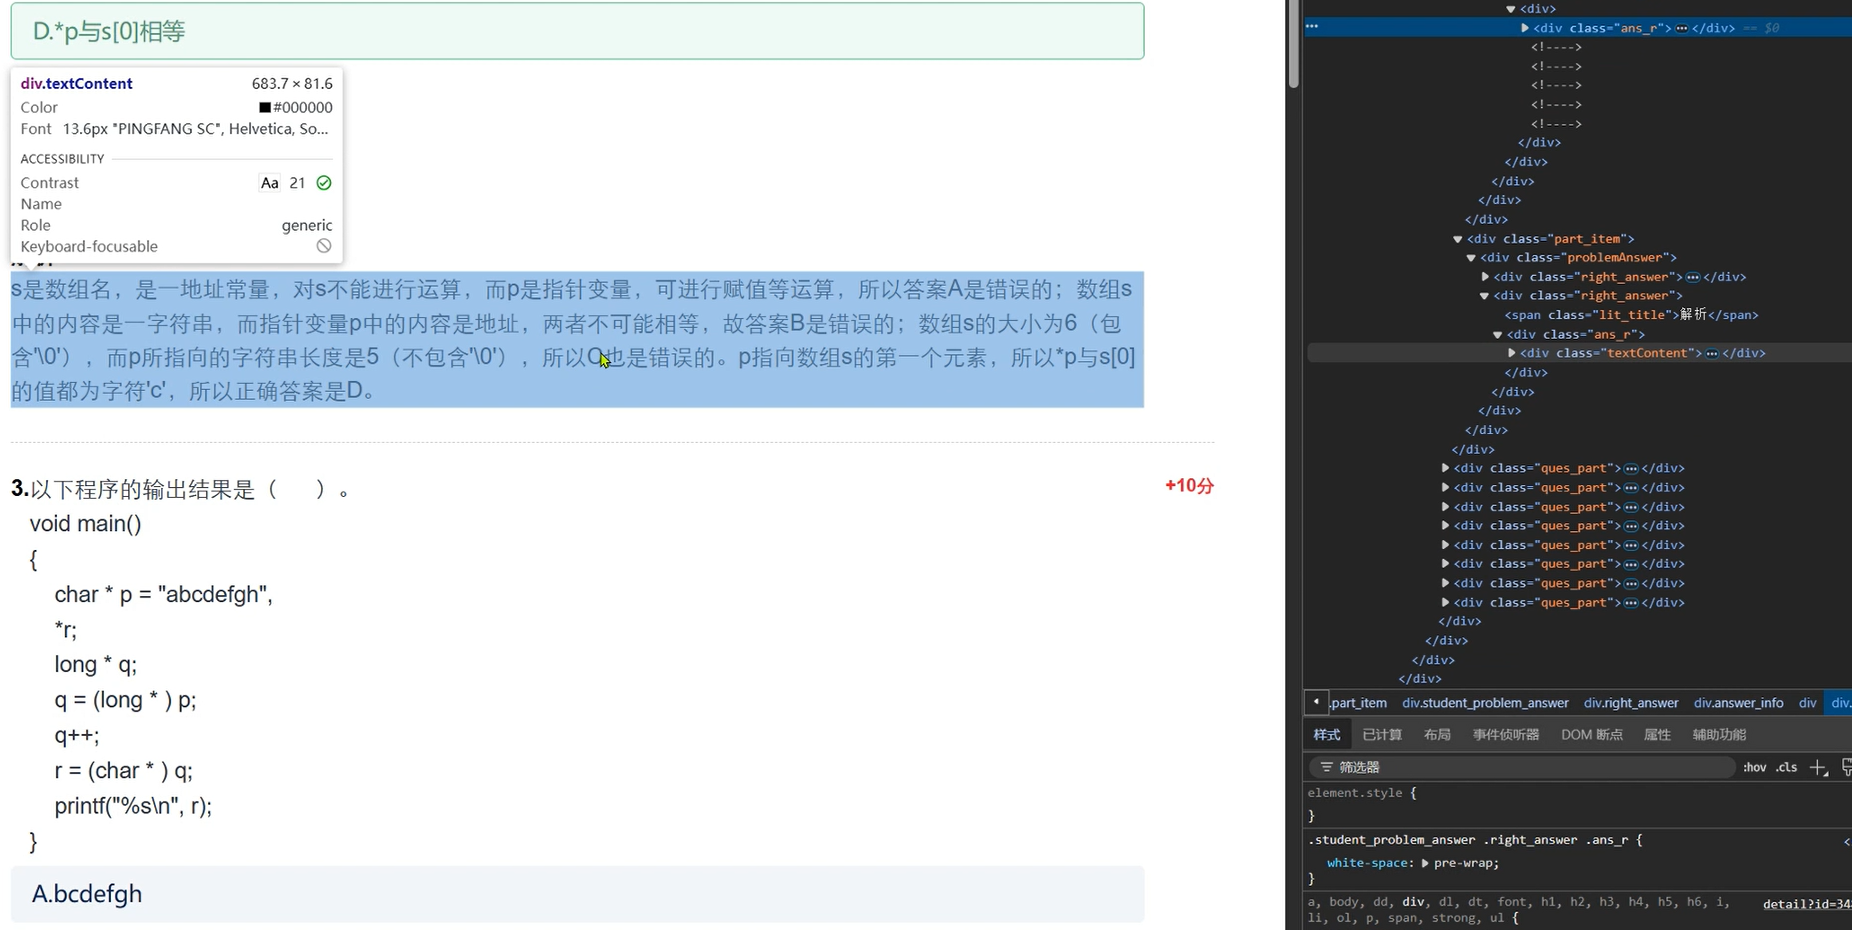Click code line void main()
Image resolution: width=1852 pixels, height=930 pixels.
click(x=86, y=523)
